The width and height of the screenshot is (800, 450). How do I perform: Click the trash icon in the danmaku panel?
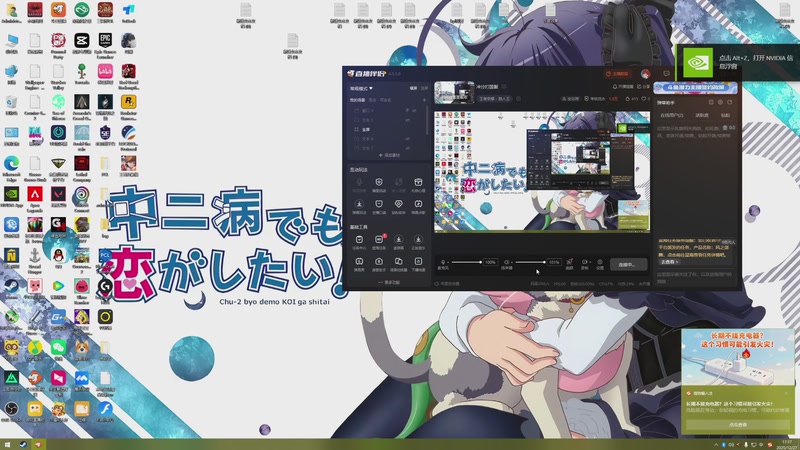(x=725, y=128)
